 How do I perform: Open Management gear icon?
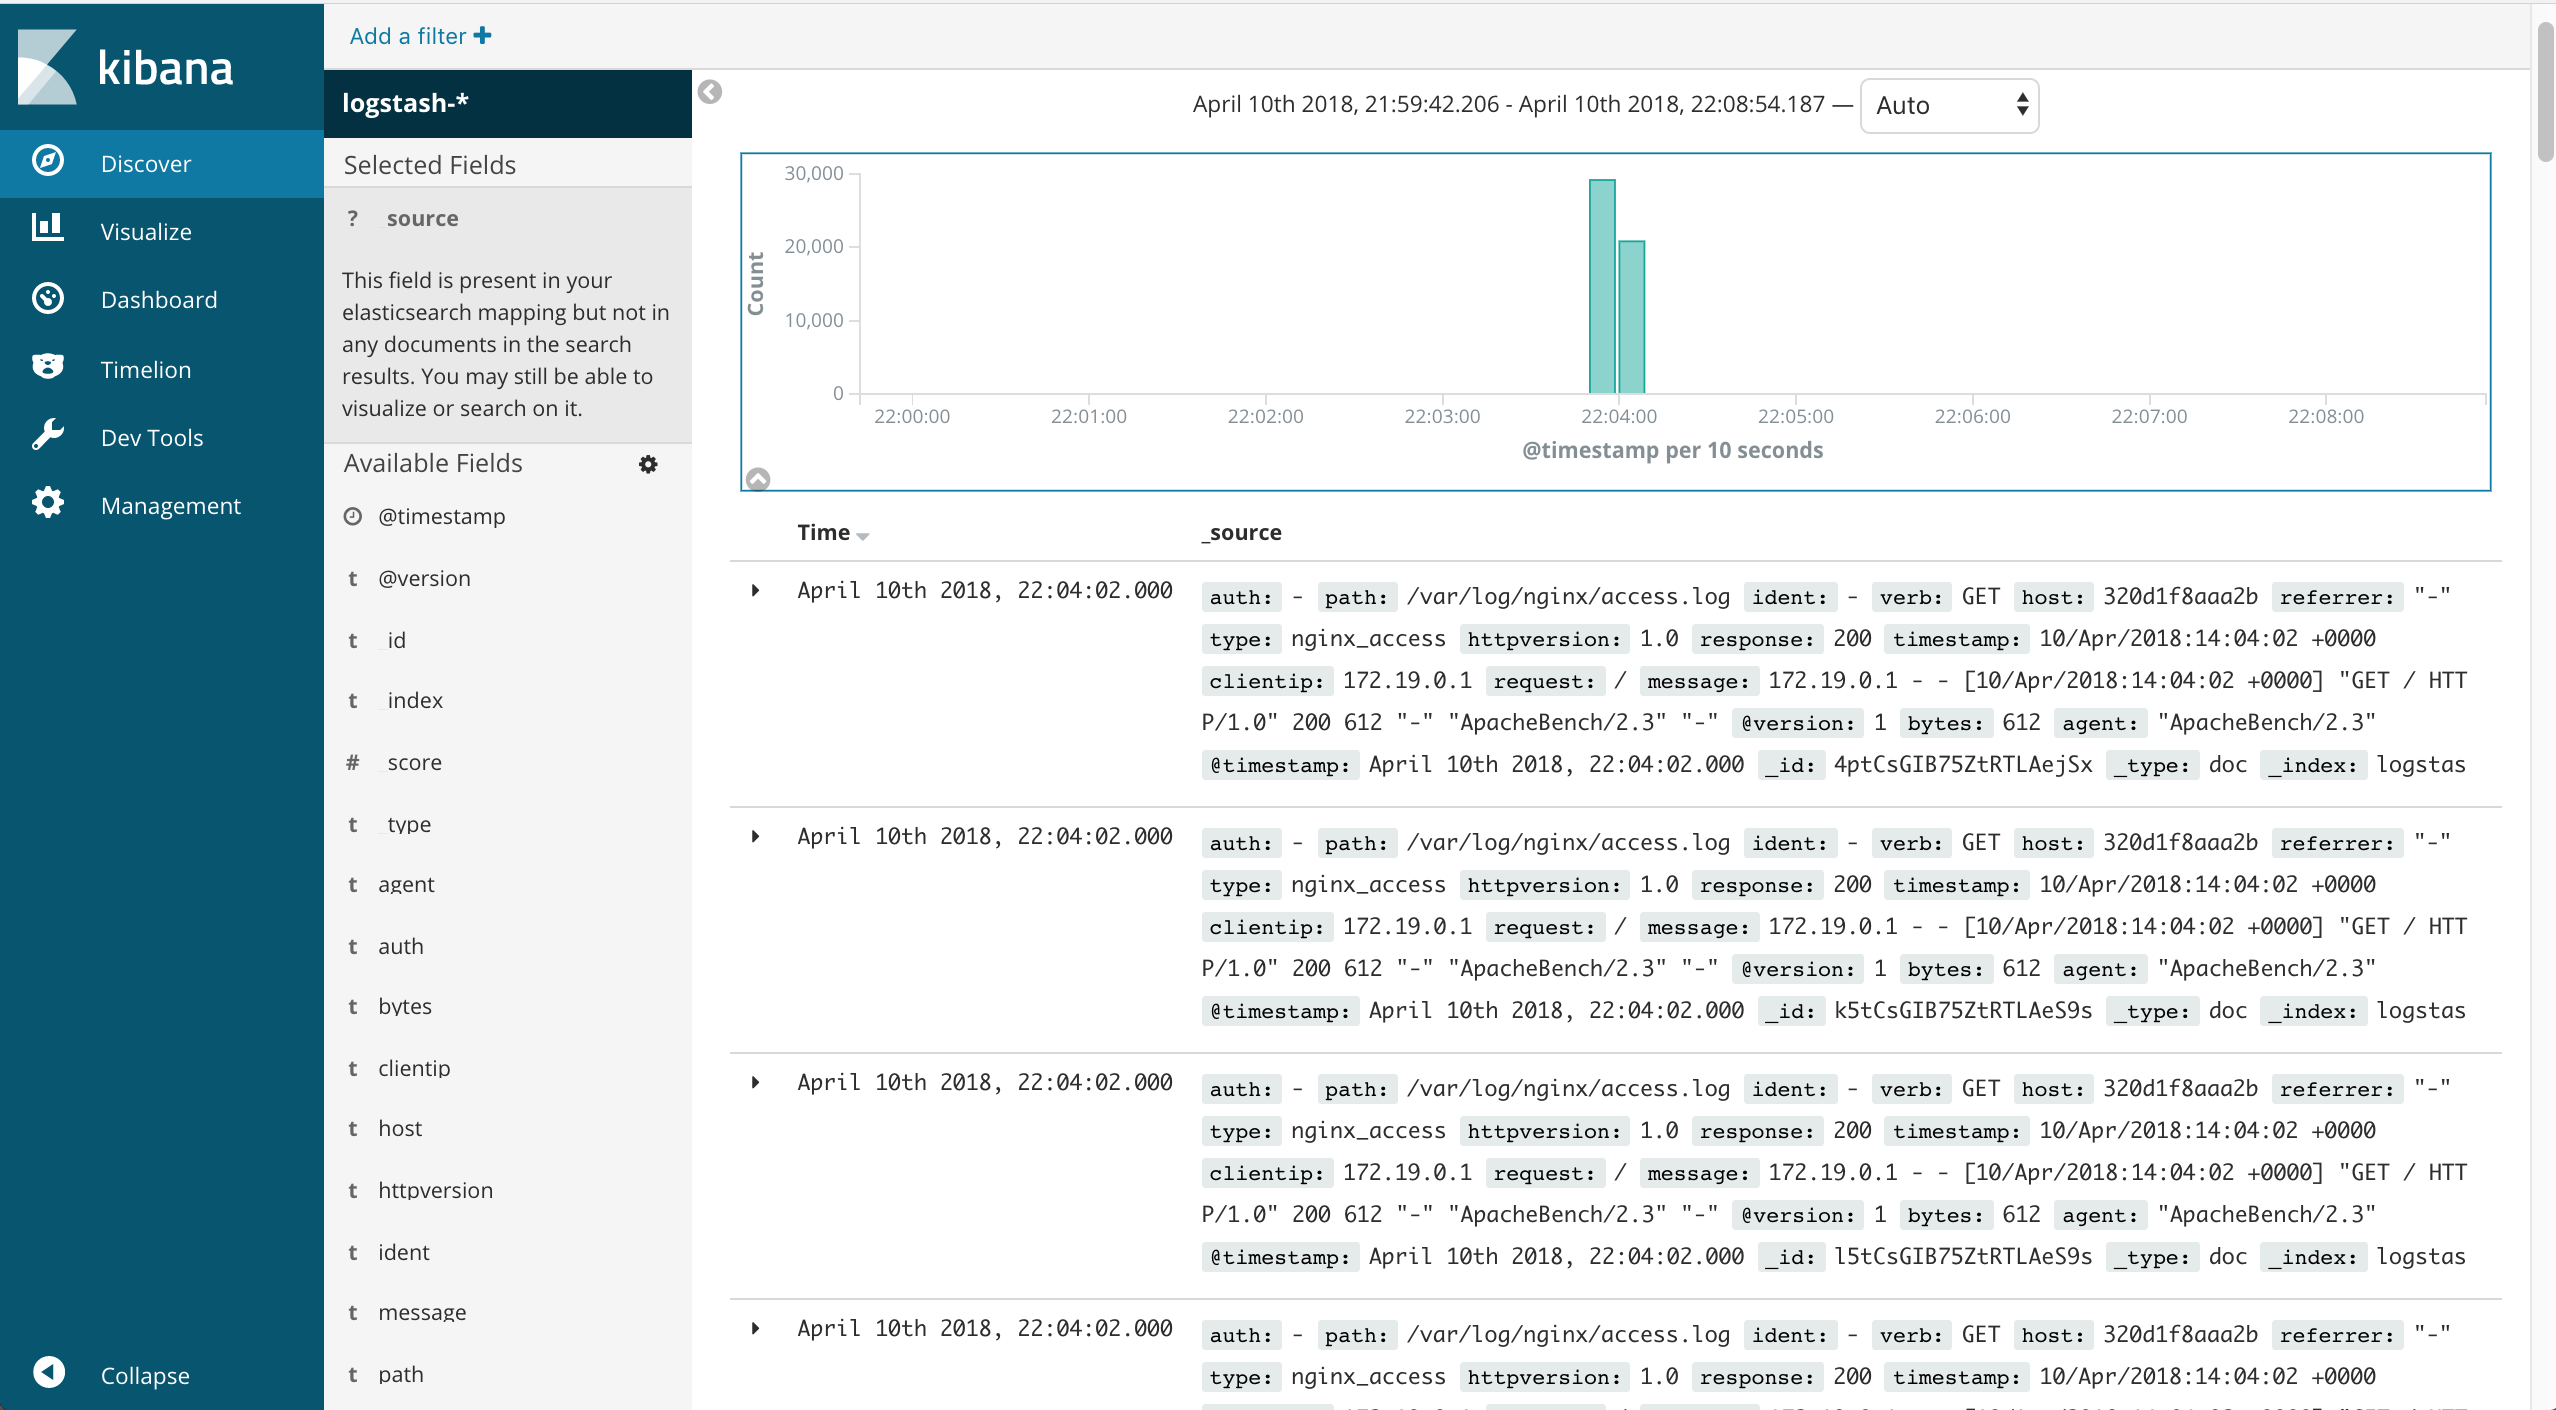[x=48, y=503]
